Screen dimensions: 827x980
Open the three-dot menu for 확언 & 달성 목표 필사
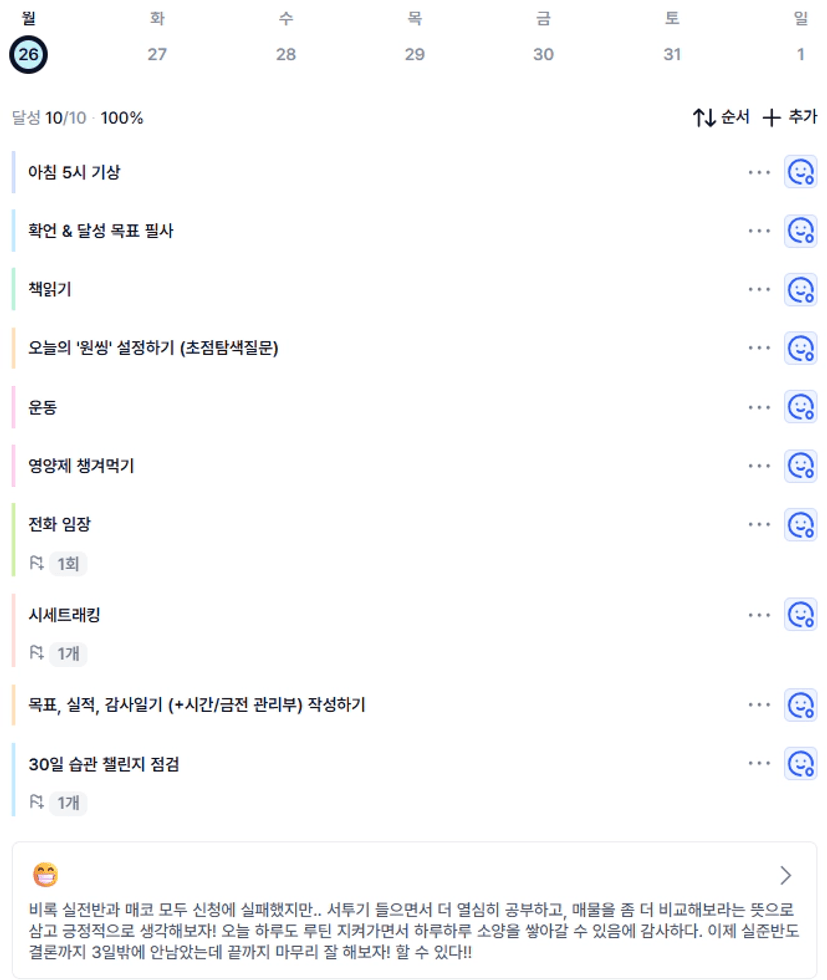coord(759,231)
